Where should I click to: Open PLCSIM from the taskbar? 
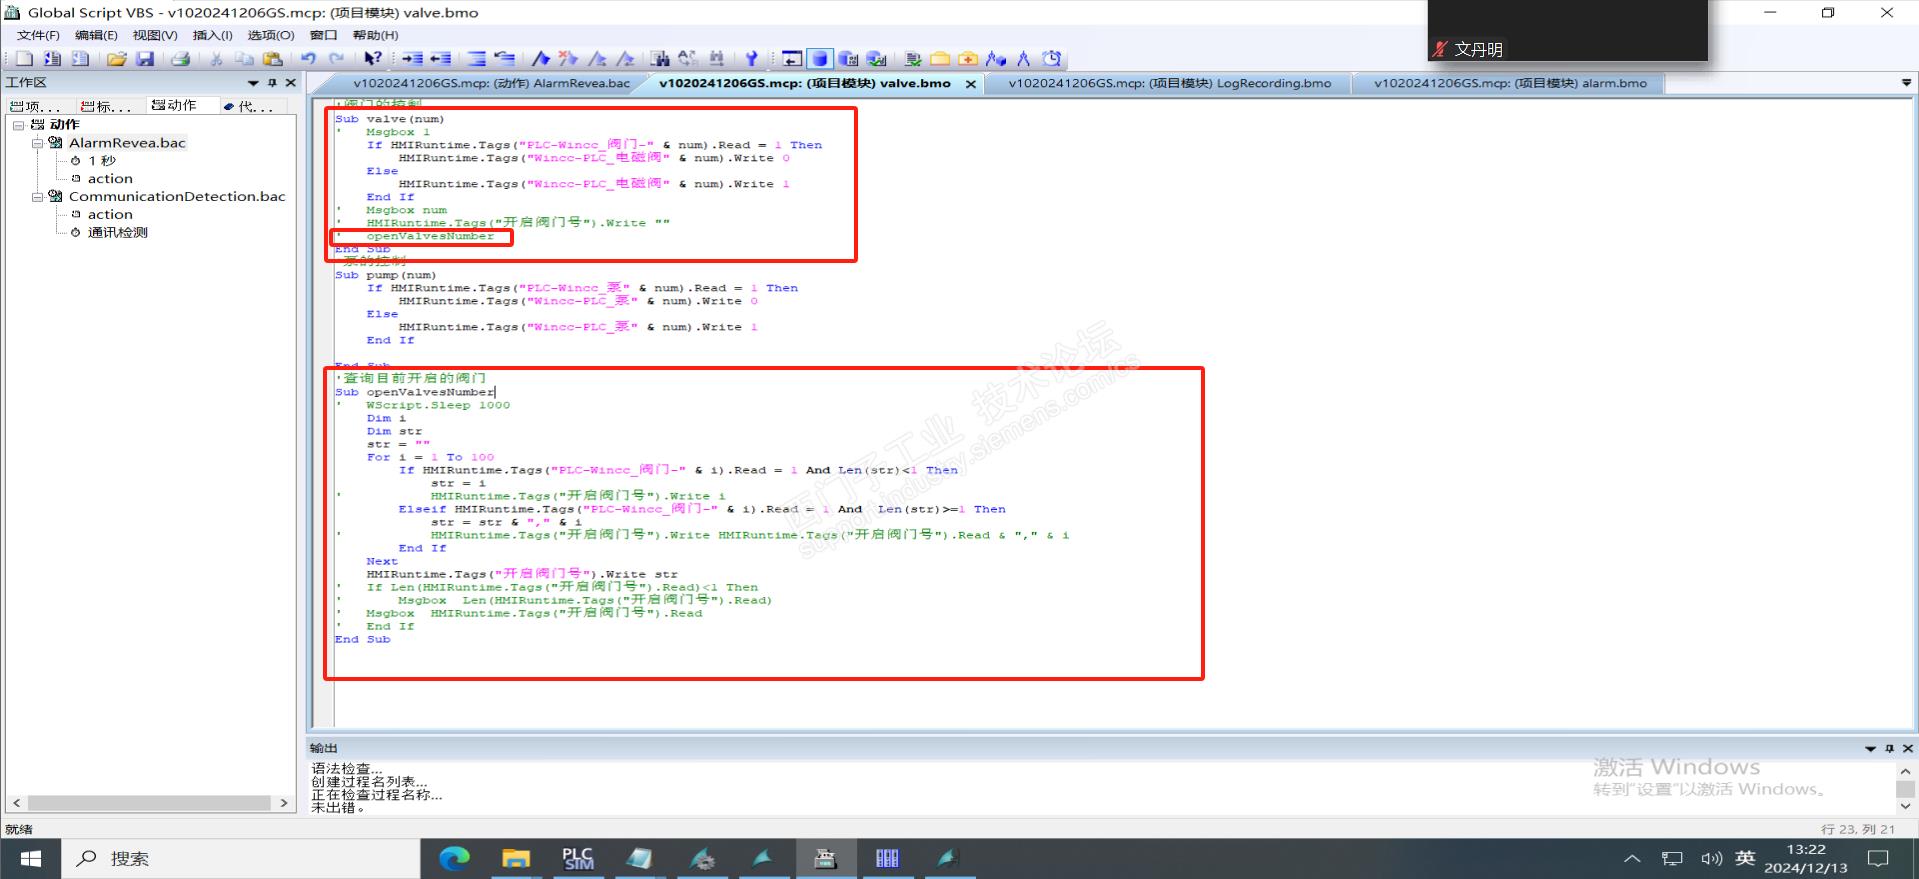click(x=577, y=858)
